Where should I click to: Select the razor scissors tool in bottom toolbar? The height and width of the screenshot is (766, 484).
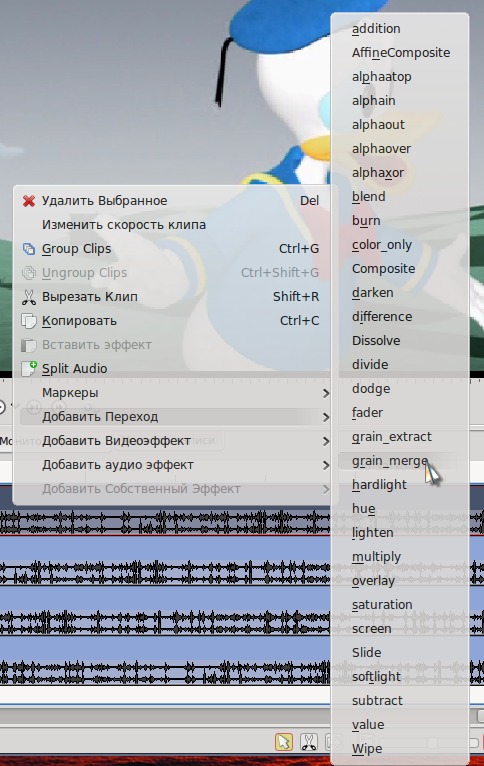(309, 742)
